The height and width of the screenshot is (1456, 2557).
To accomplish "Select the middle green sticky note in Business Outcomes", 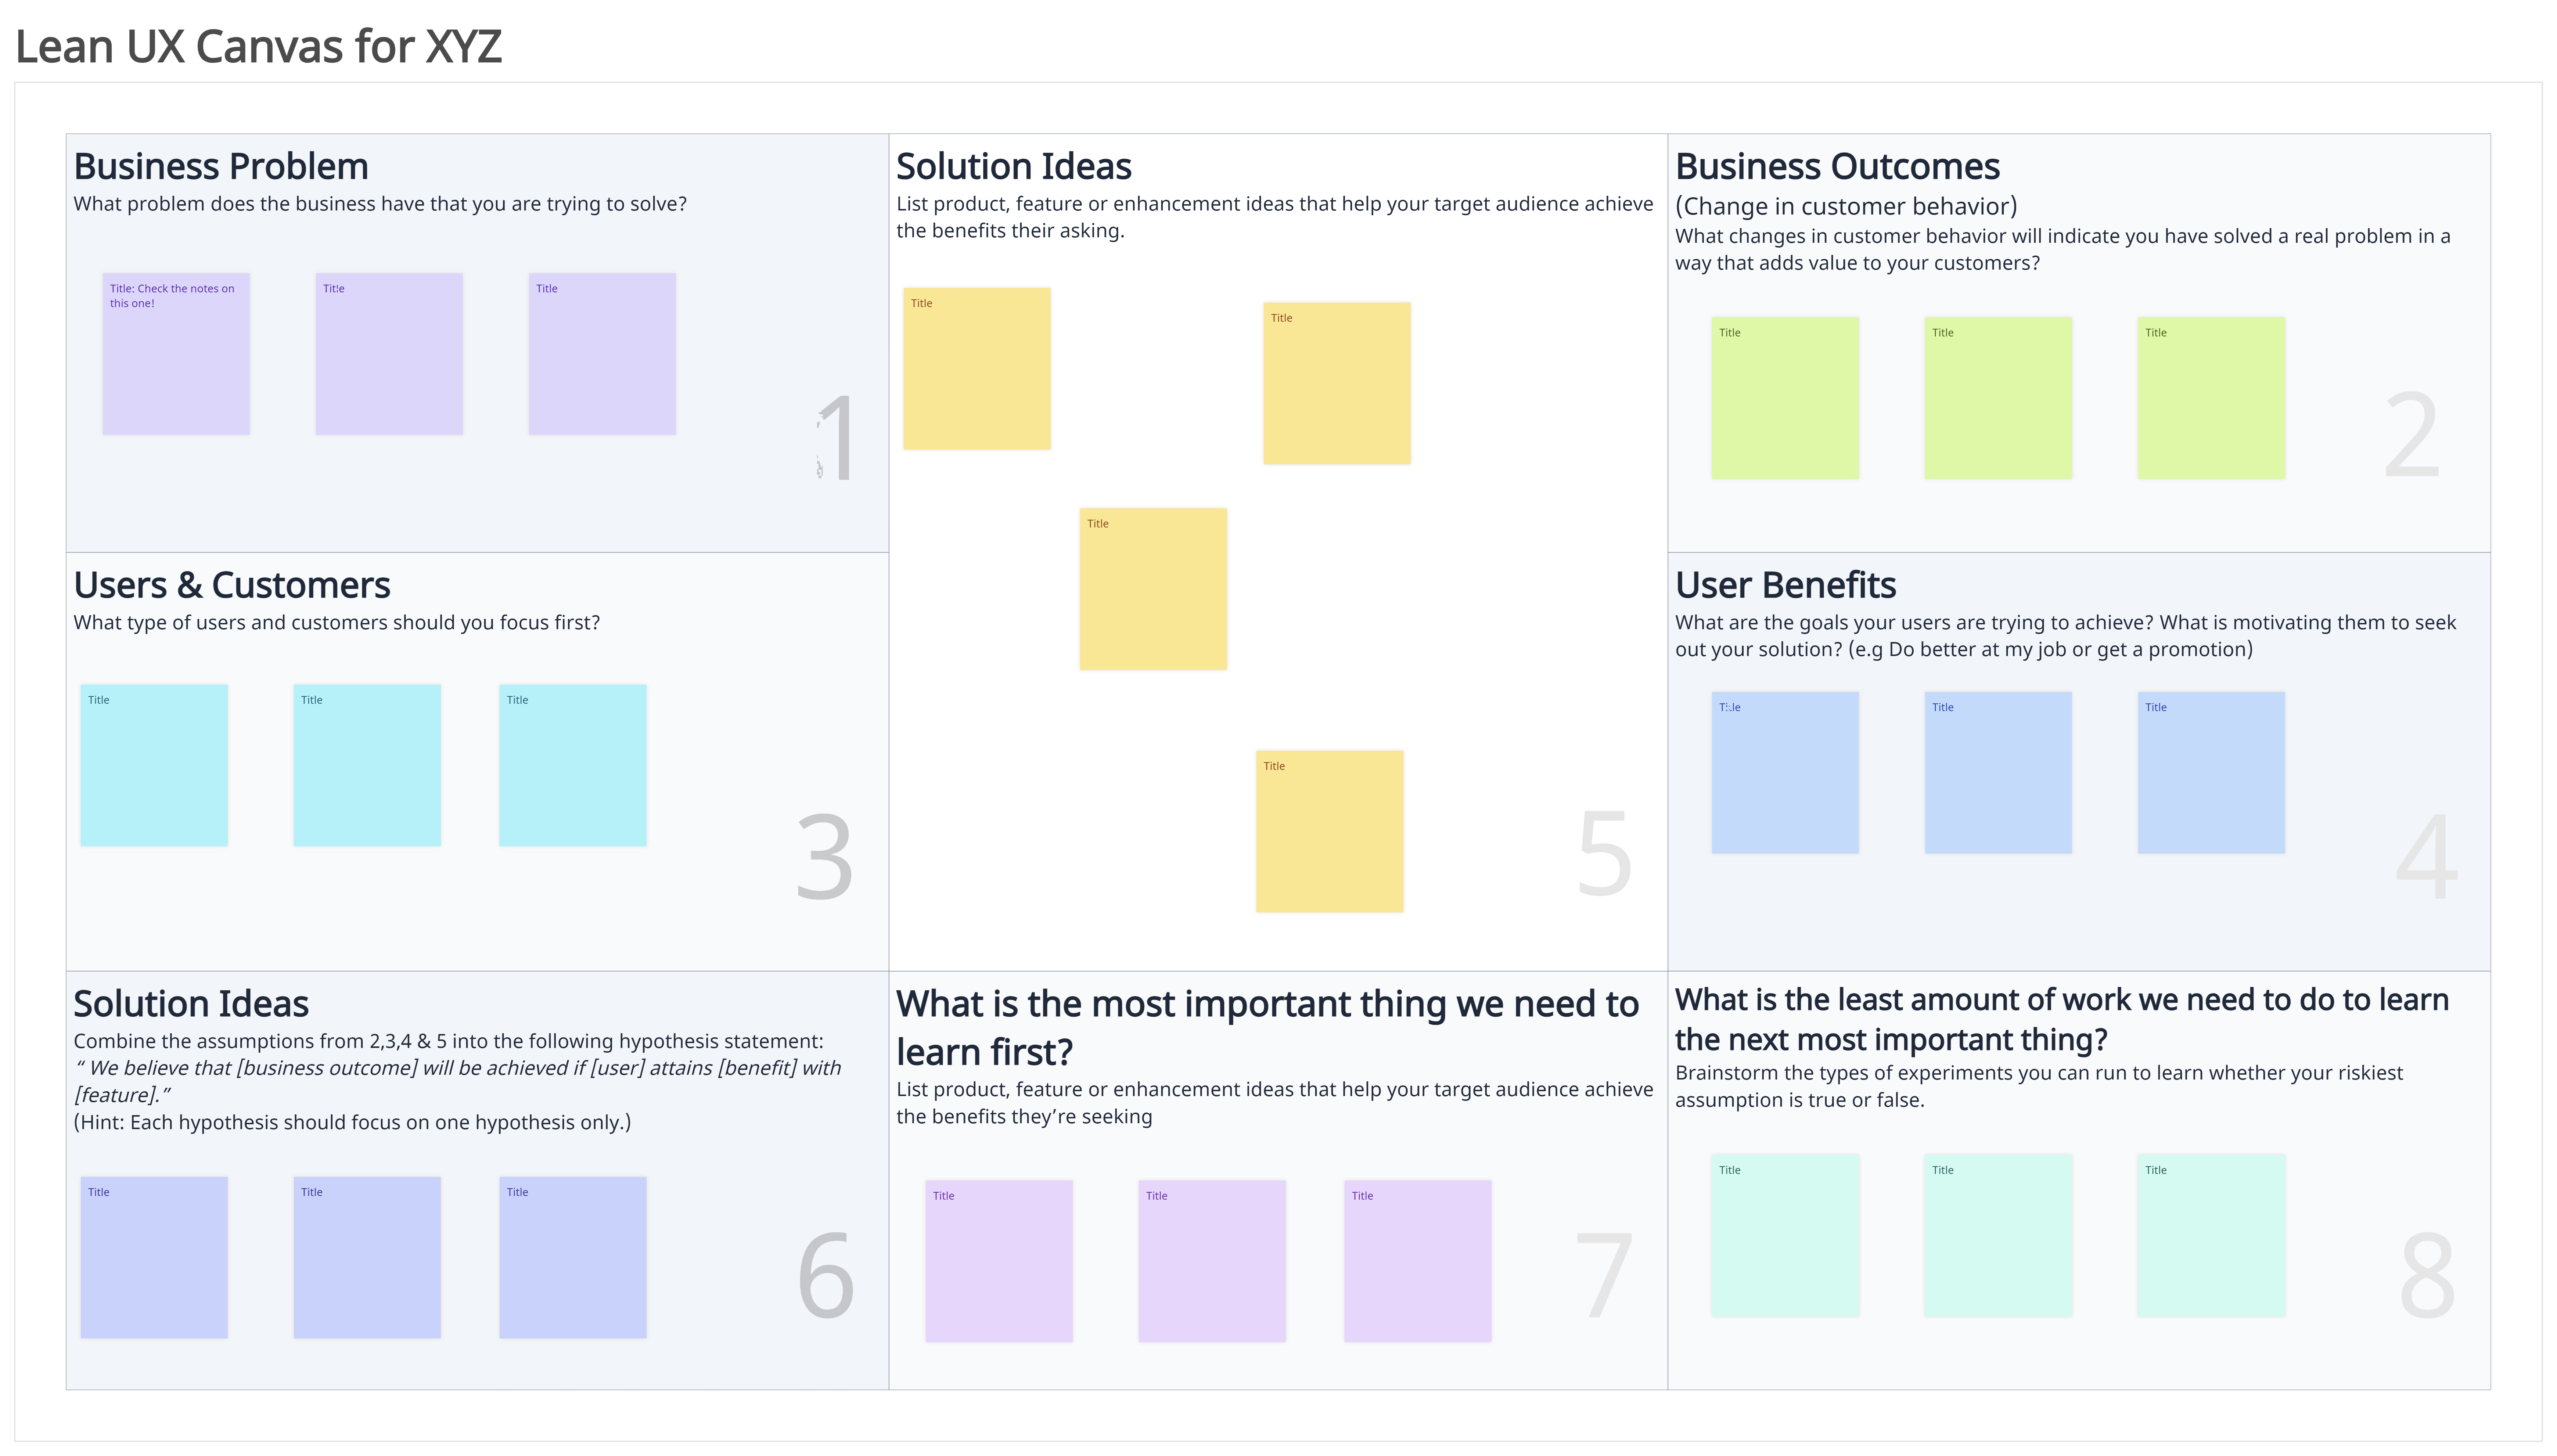I will (x=1997, y=398).
